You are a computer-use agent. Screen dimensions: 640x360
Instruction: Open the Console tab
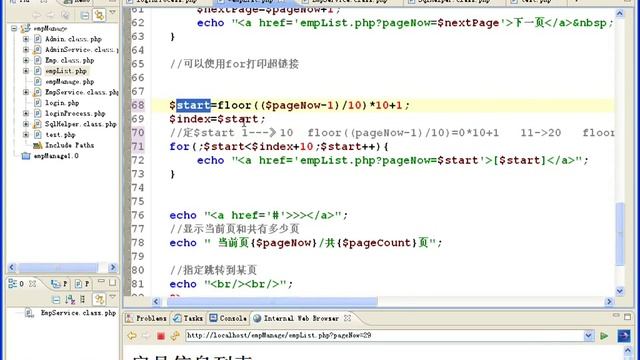(228, 318)
